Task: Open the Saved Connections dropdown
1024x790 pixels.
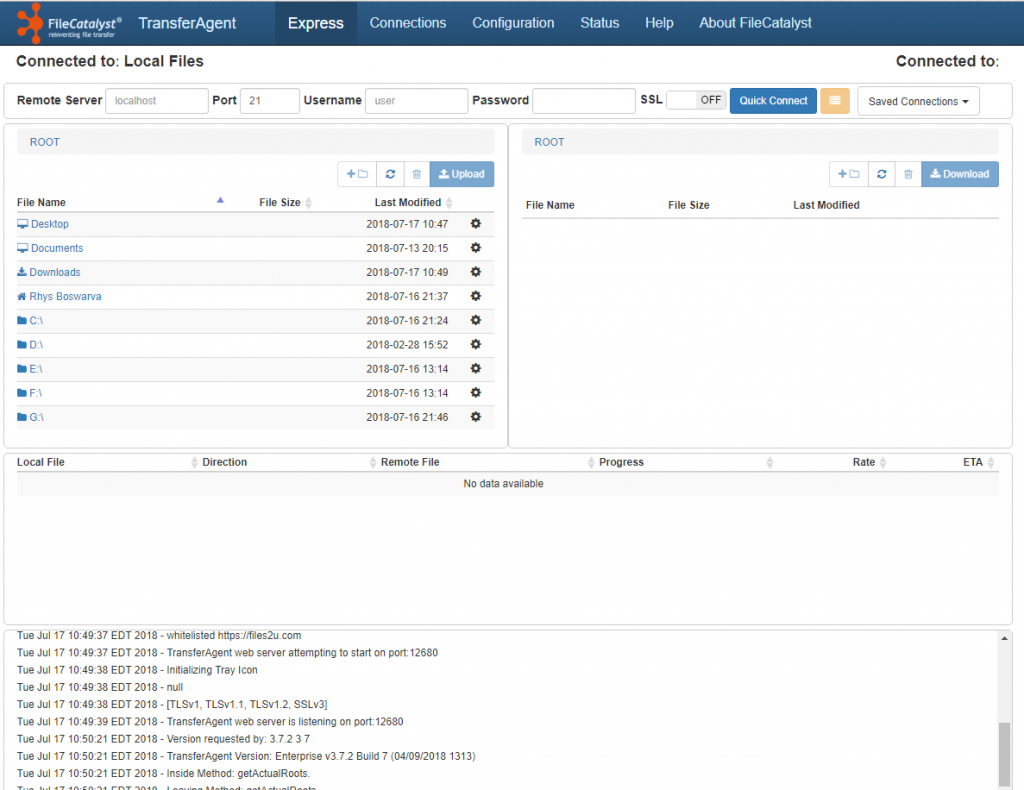Action: coord(918,101)
